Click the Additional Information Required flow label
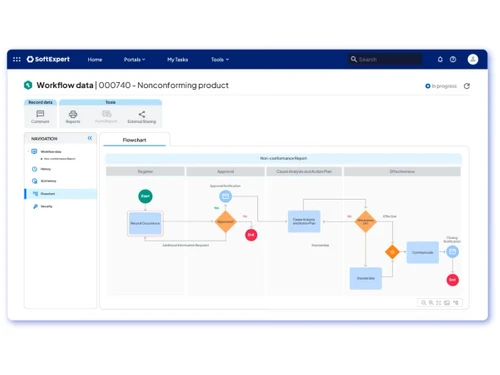Image resolution: width=500 pixels, height=375 pixels. [x=186, y=245]
